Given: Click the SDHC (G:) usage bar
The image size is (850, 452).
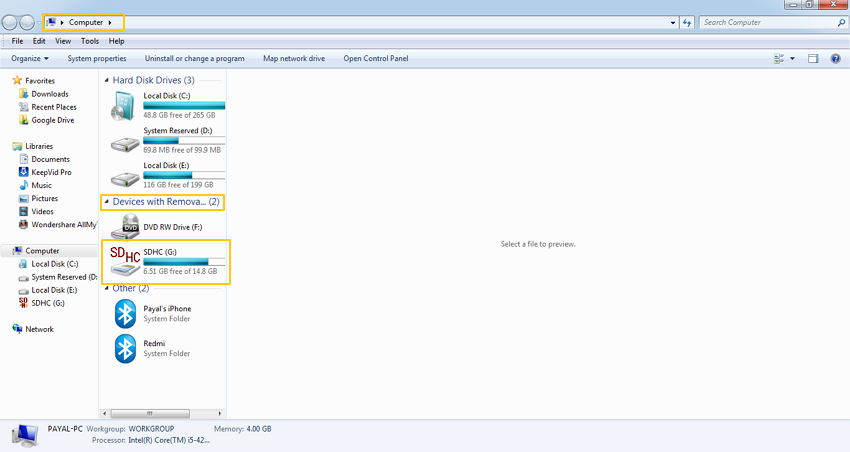Looking at the screenshot, I should [184, 262].
